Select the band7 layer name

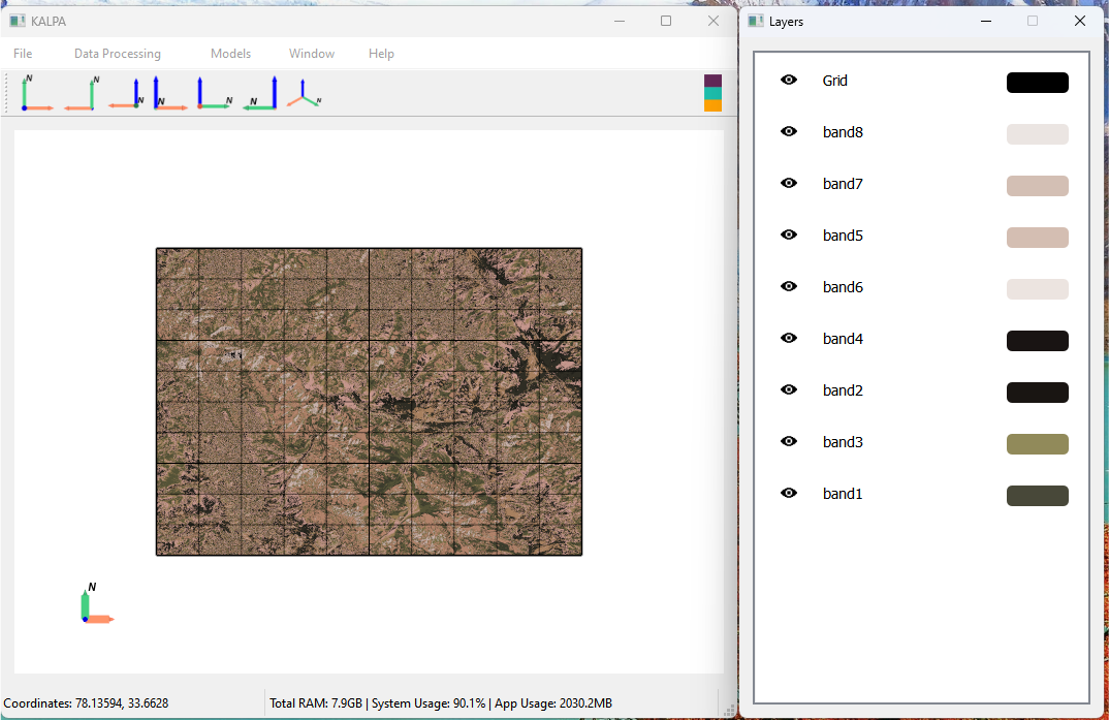[842, 184]
